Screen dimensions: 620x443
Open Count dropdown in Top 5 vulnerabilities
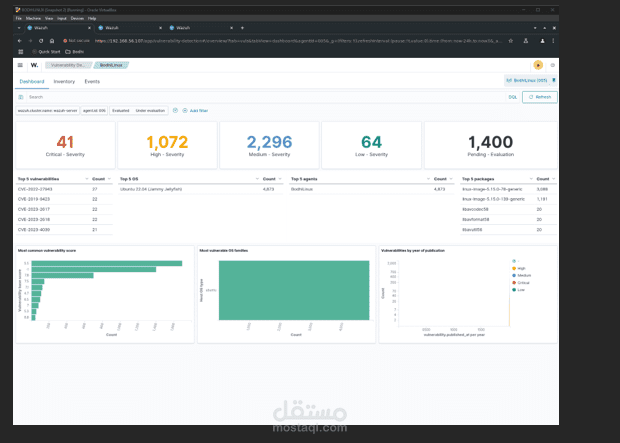[x=109, y=179]
